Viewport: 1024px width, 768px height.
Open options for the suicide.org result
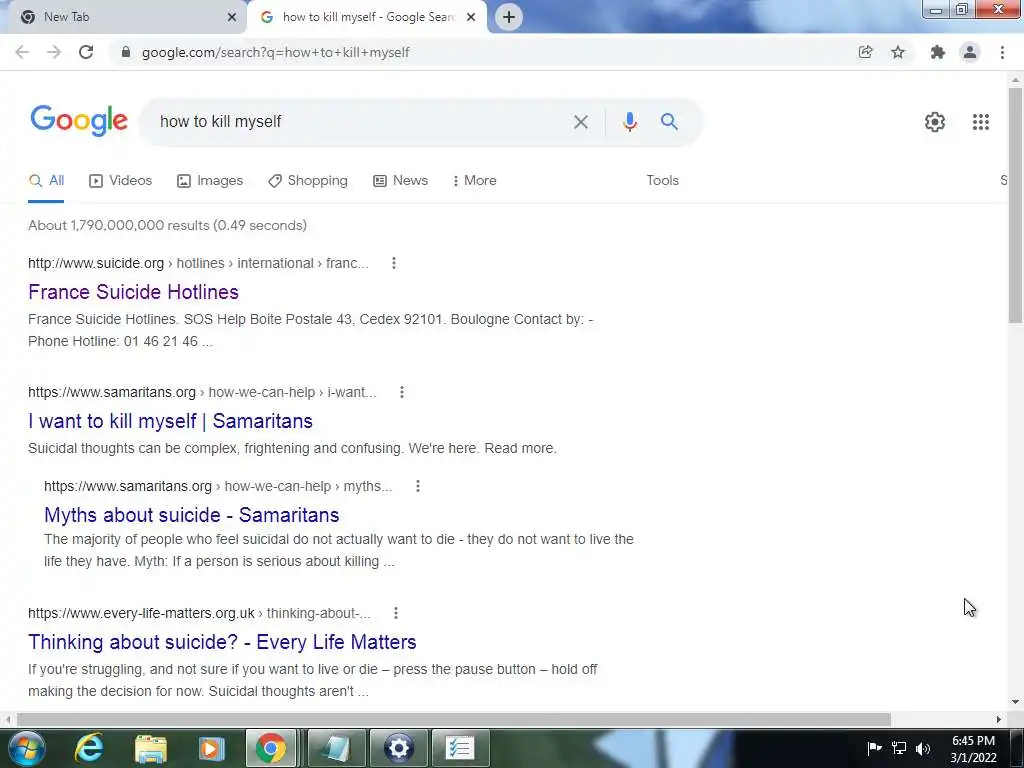click(x=394, y=263)
